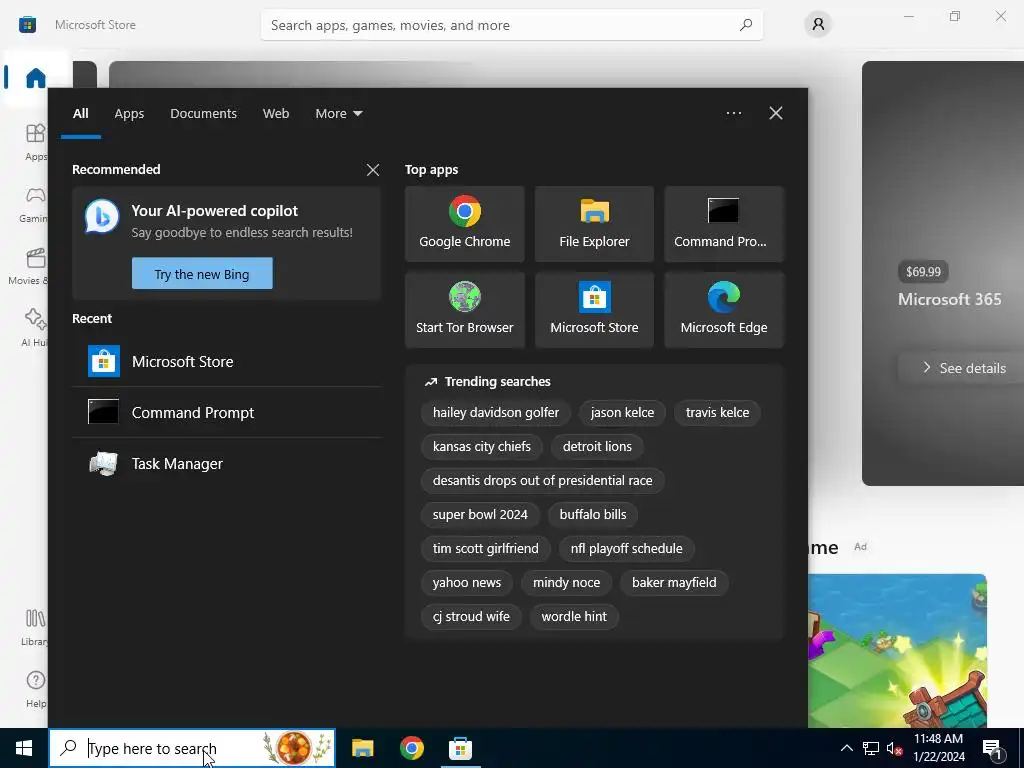Search trending detroit lions
The width and height of the screenshot is (1024, 768).
click(x=597, y=447)
